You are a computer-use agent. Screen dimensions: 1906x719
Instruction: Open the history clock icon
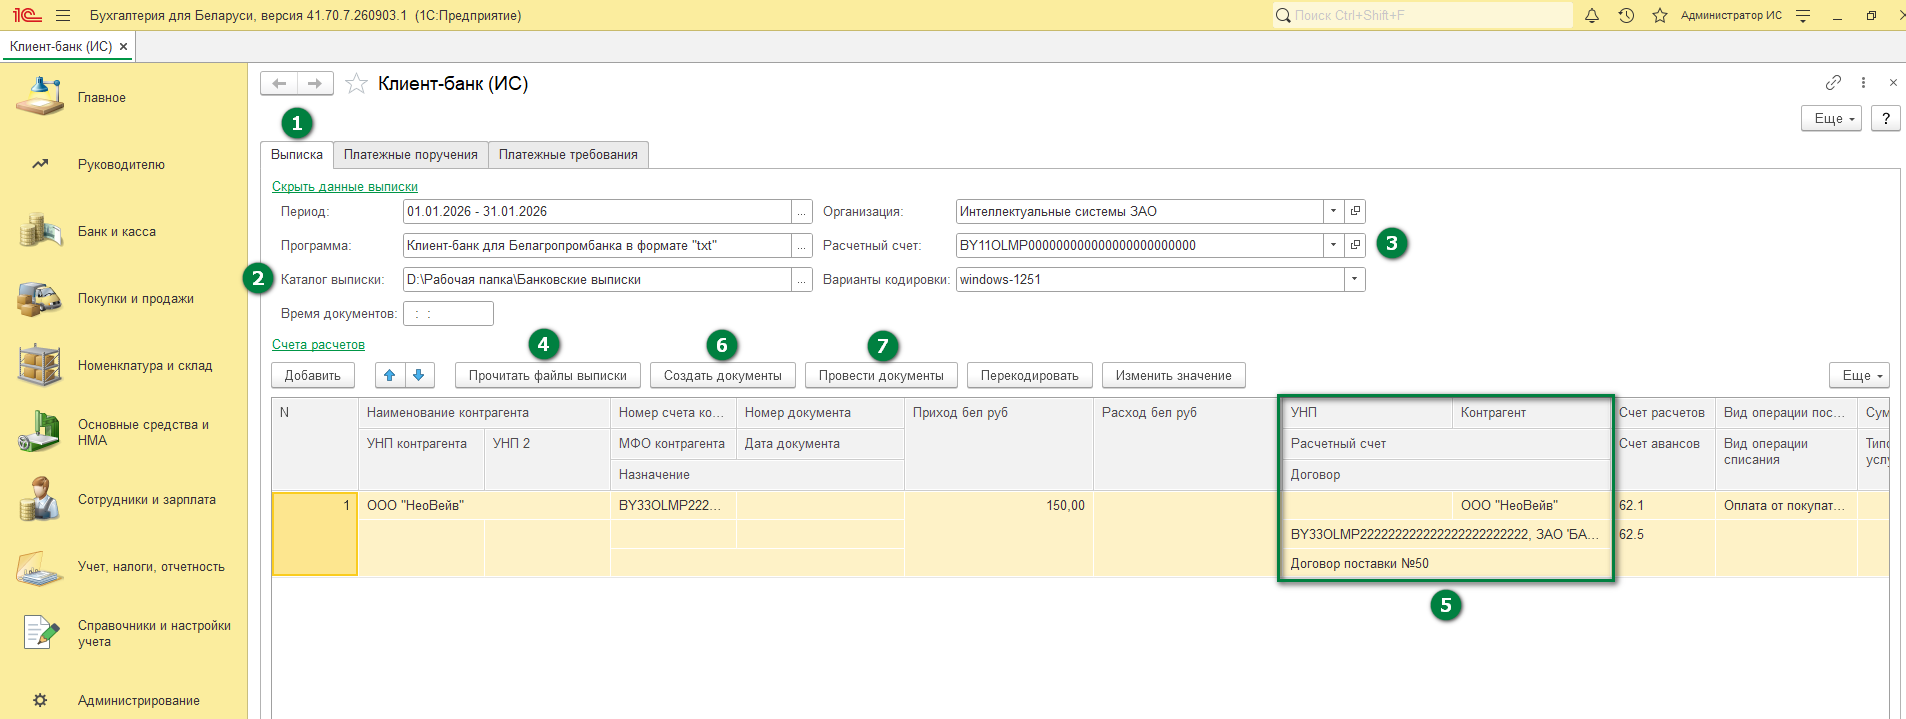(x=1626, y=15)
